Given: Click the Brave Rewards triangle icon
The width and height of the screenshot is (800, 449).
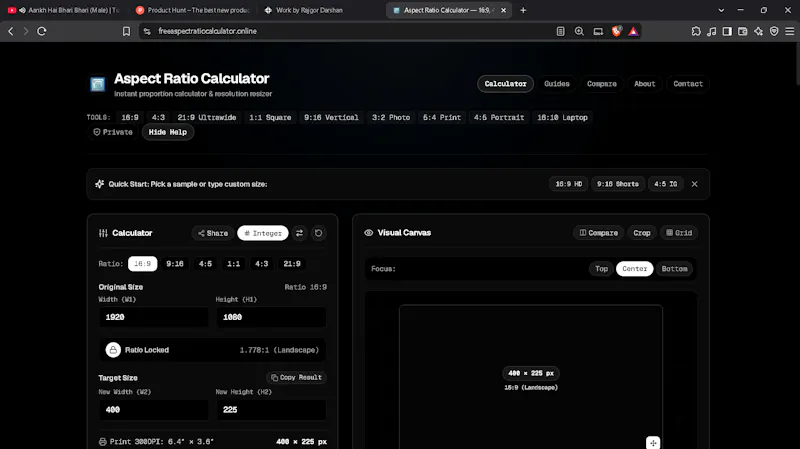Looking at the screenshot, I should point(633,31).
